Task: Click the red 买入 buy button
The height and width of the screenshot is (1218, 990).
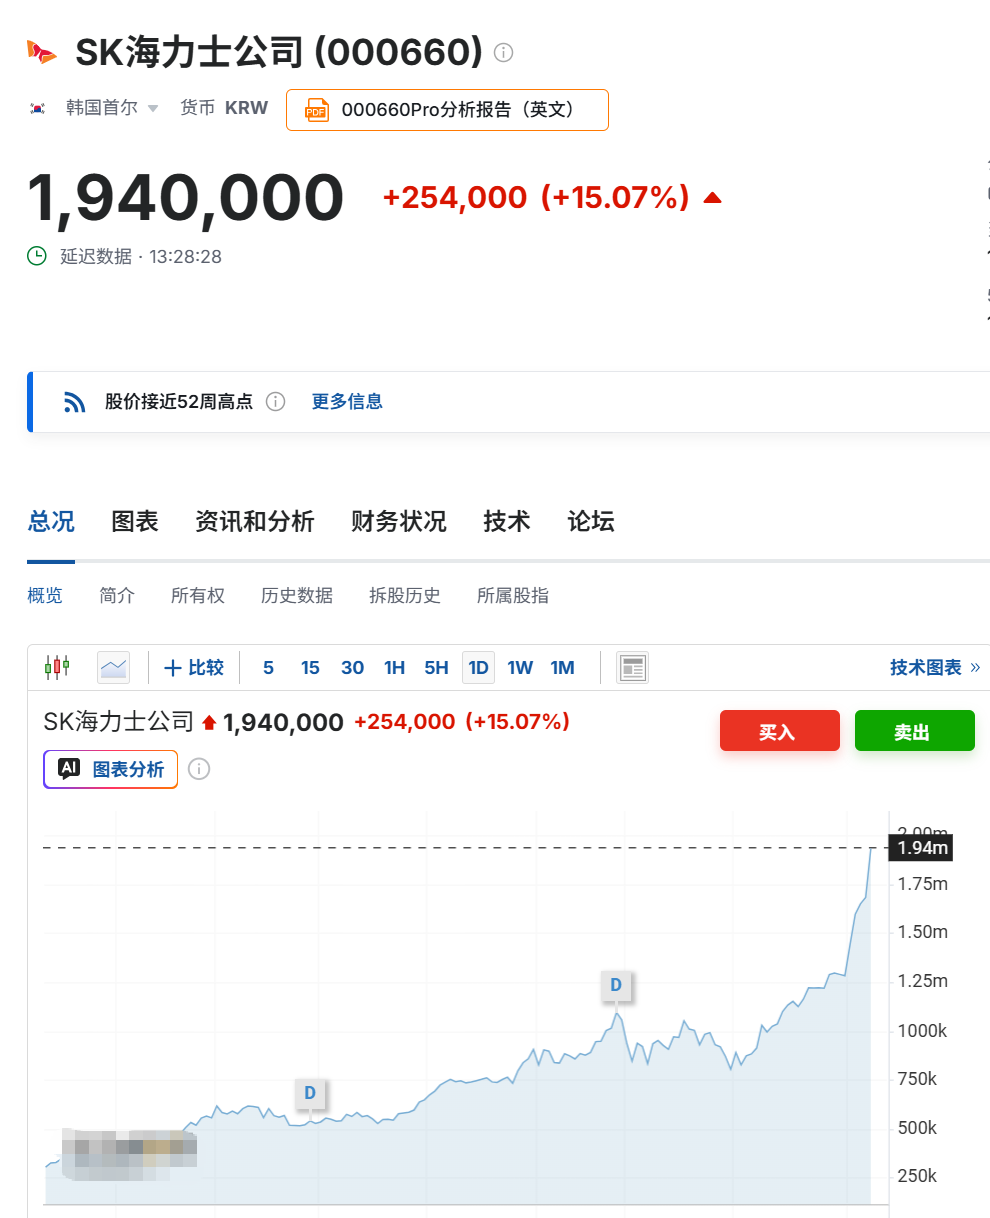Action: pyautogui.click(x=780, y=731)
